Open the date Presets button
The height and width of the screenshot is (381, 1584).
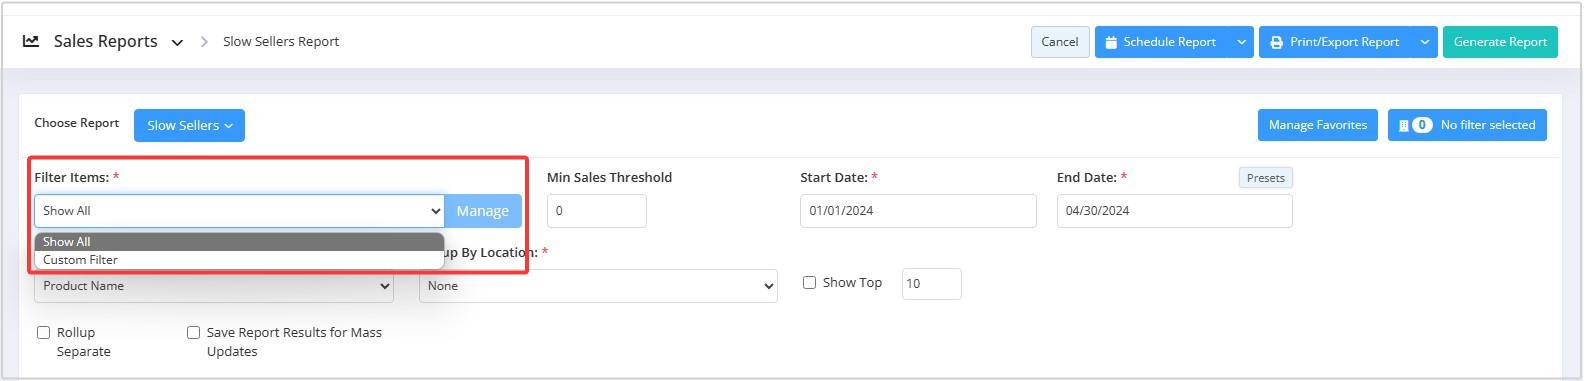coord(1265,178)
